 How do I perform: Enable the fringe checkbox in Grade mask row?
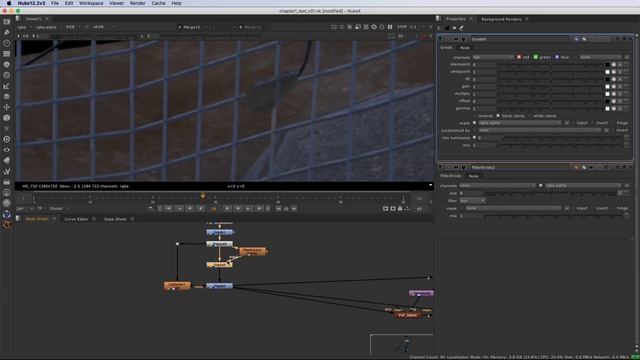point(613,123)
